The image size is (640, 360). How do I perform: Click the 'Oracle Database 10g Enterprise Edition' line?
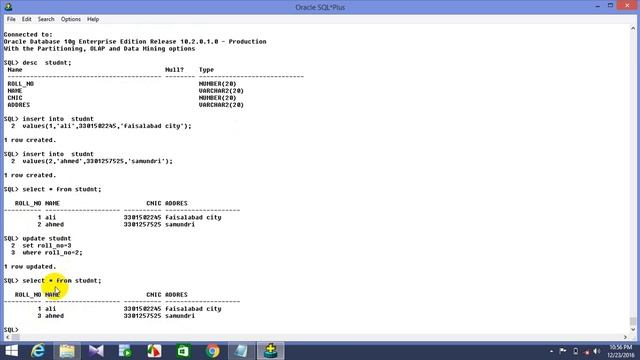(x=135, y=41)
